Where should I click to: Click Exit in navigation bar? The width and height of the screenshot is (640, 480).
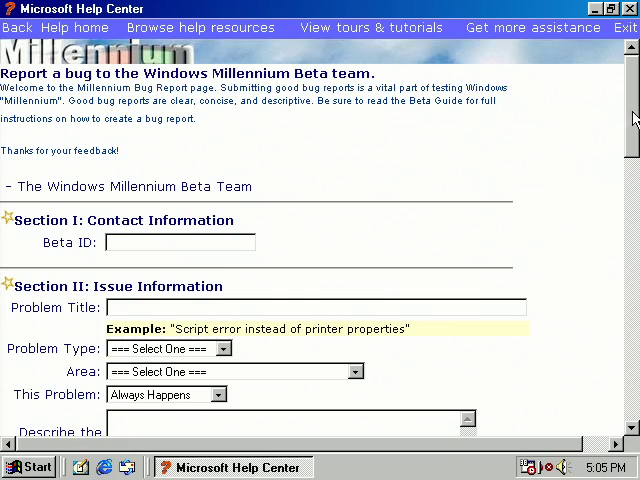625,28
